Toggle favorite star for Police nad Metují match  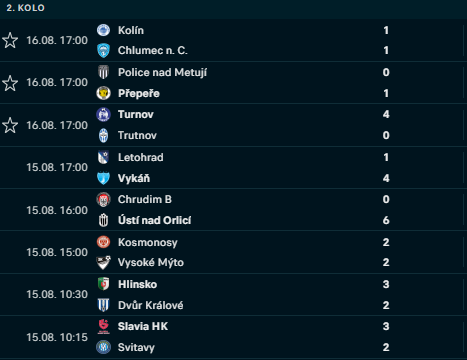click(10, 83)
